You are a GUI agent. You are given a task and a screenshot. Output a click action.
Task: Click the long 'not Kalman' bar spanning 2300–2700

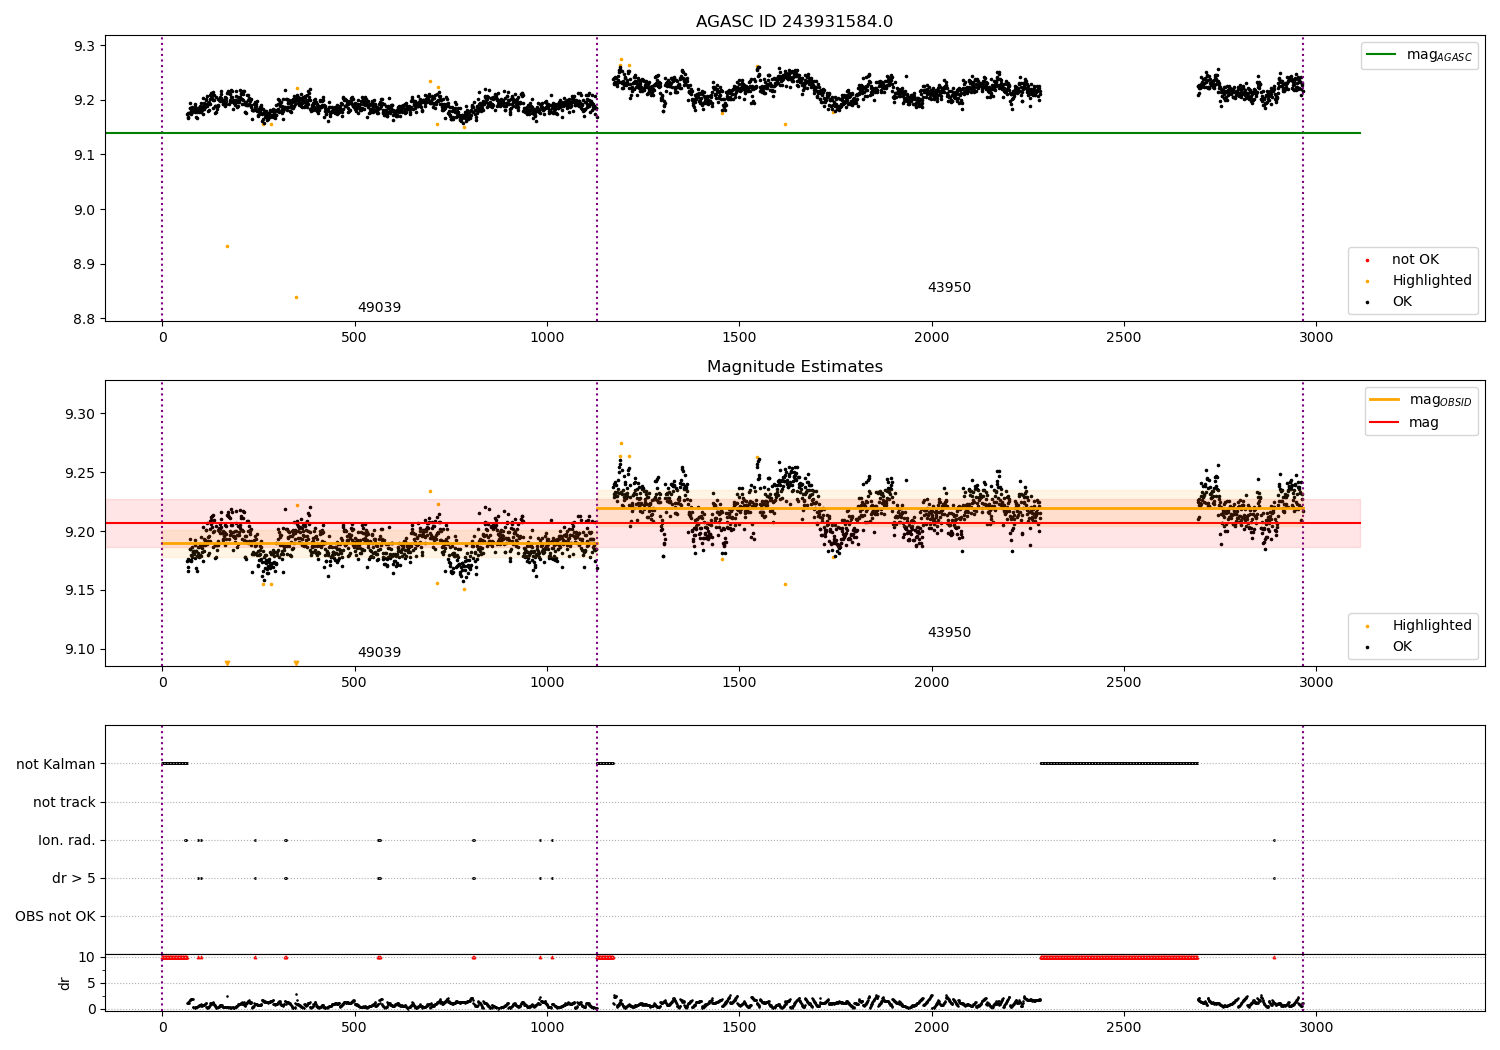click(1119, 764)
